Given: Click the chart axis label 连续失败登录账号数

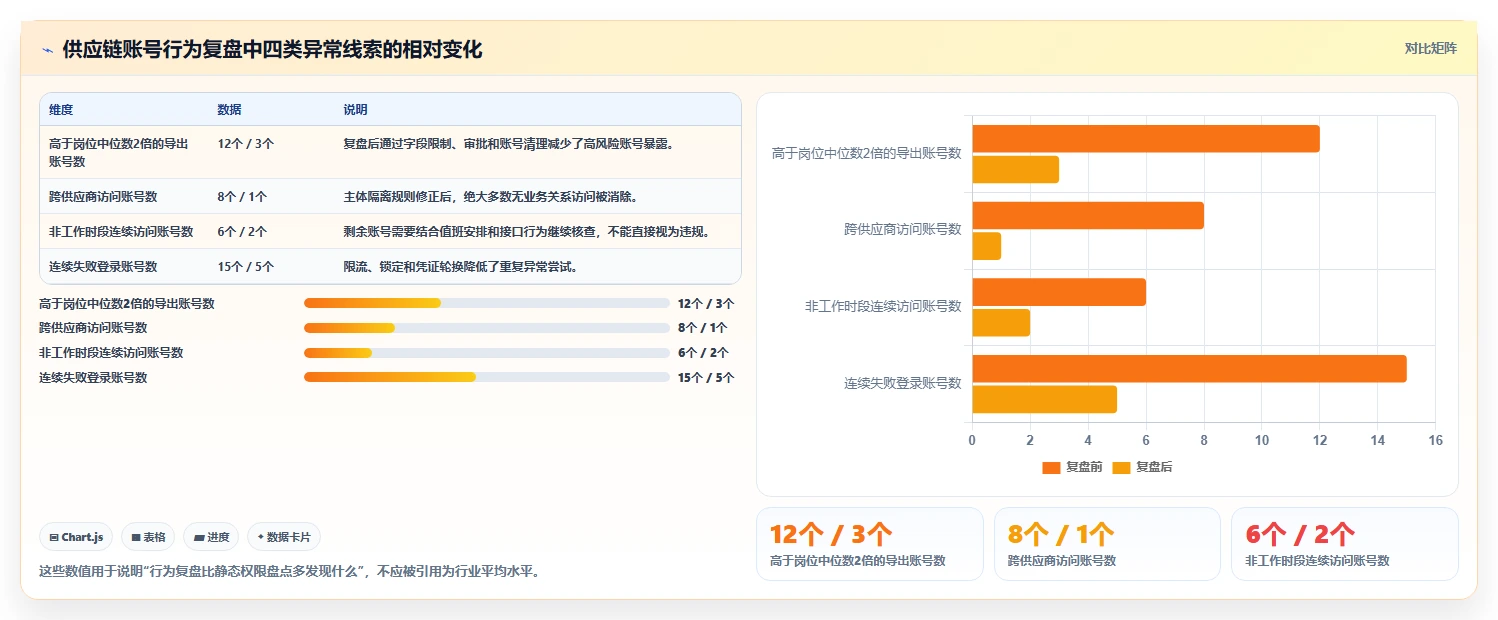Looking at the screenshot, I should coord(903,383).
